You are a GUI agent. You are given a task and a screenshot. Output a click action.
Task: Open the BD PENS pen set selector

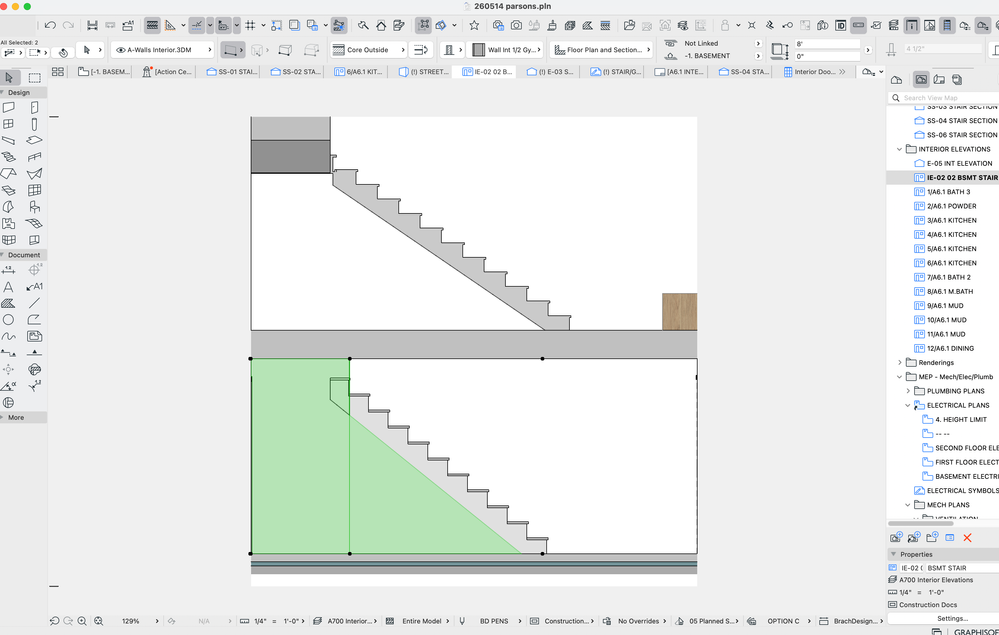click(494, 621)
